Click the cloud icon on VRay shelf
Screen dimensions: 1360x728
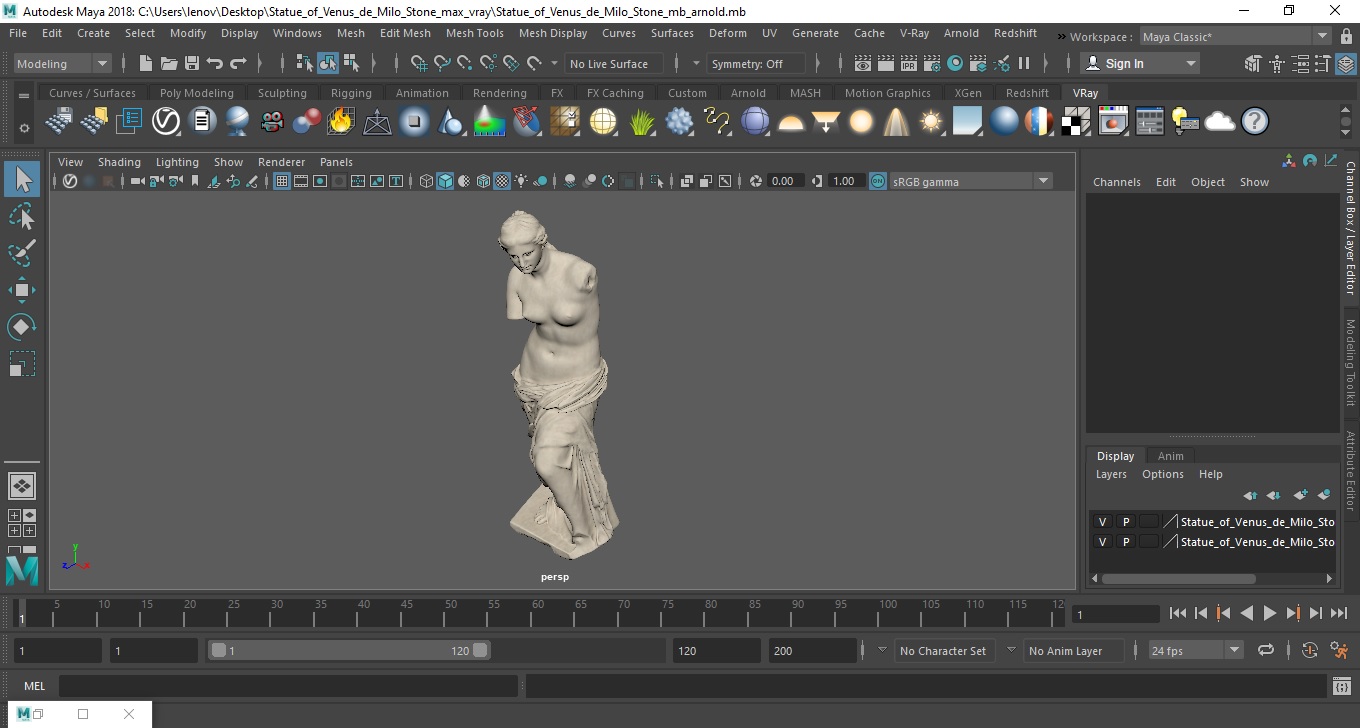pos(1220,122)
